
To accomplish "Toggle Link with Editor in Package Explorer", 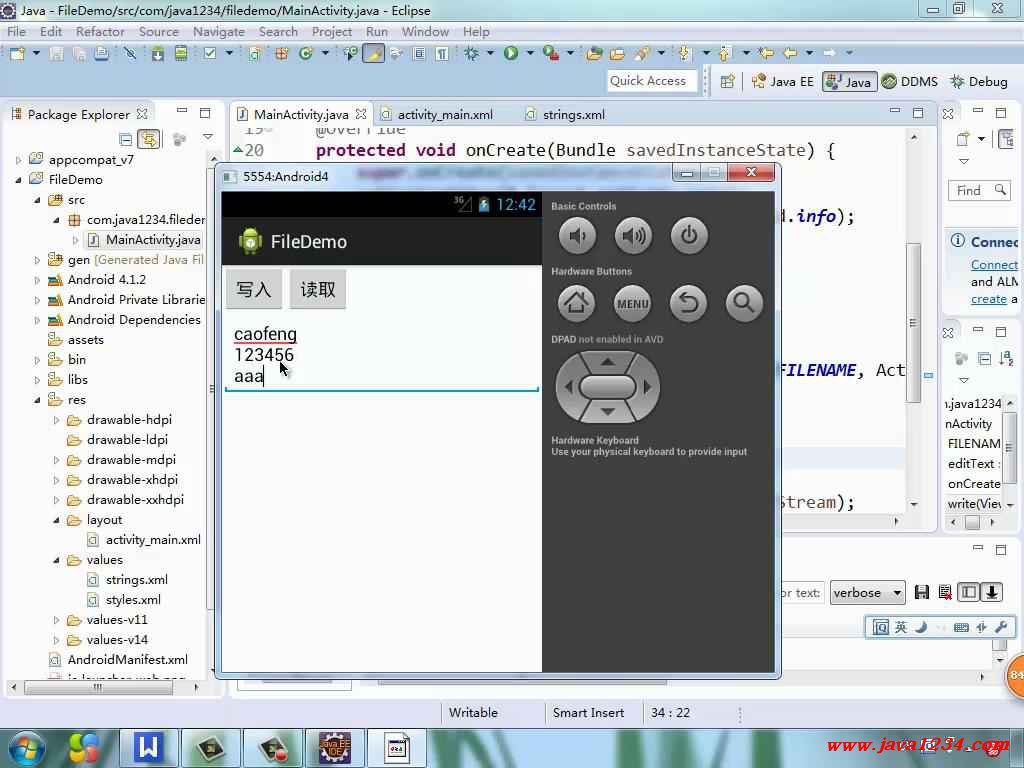I will coord(148,140).
